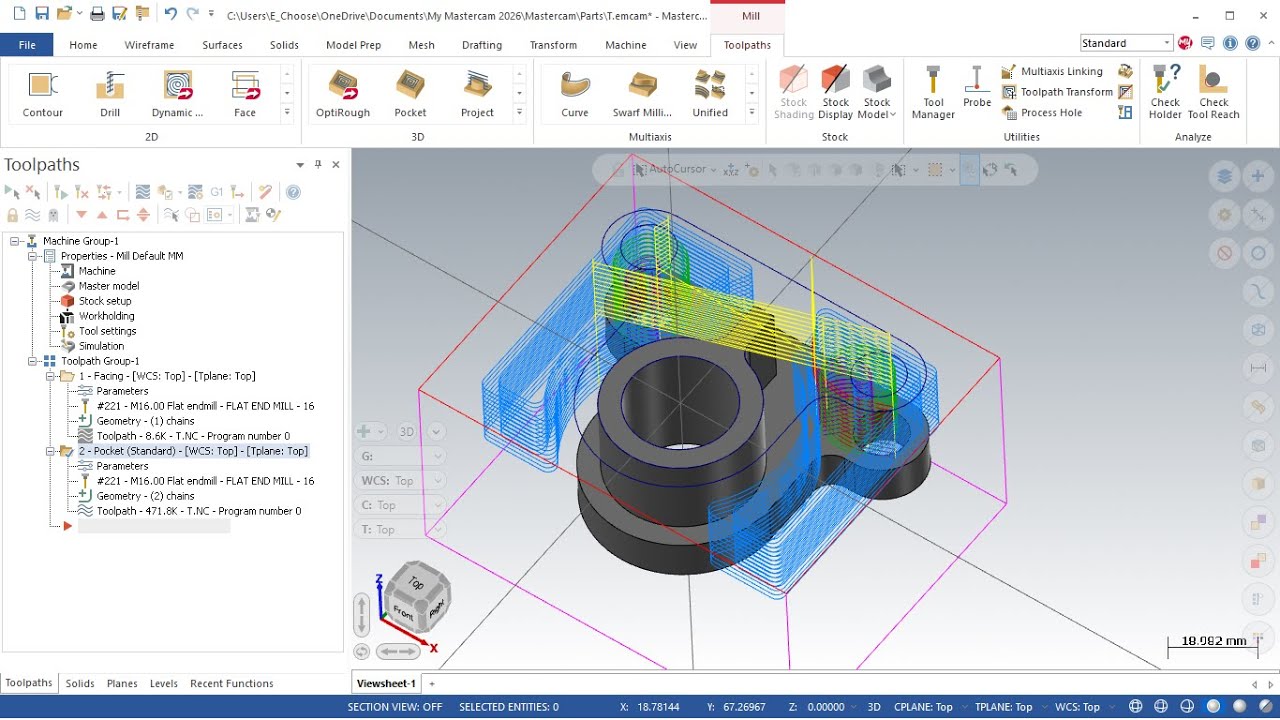The image size is (1280, 720).
Task: Select the 2 - Pocket (Standard) operation
Action: [193, 451]
